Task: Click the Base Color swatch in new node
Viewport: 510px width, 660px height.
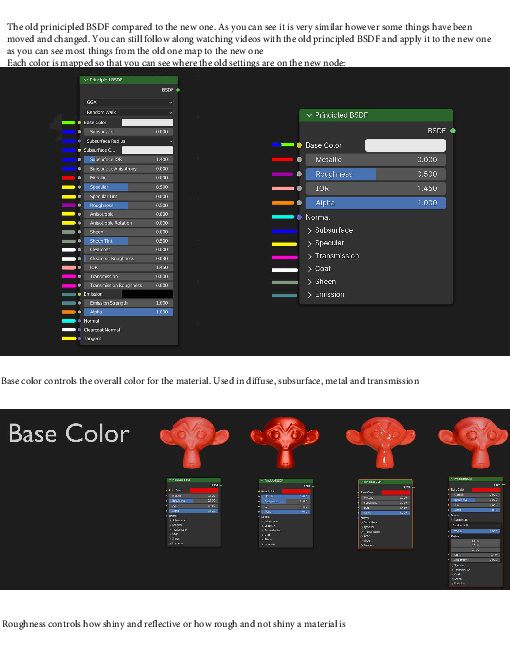Action: [x=405, y=145]
